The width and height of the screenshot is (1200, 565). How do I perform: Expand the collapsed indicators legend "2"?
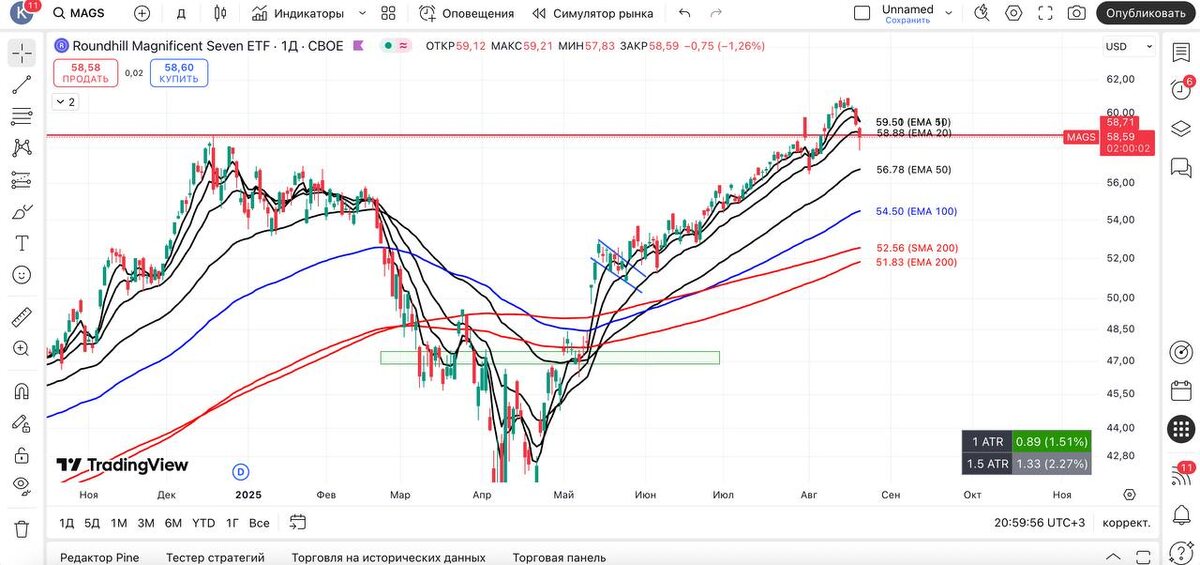[65, 102]
